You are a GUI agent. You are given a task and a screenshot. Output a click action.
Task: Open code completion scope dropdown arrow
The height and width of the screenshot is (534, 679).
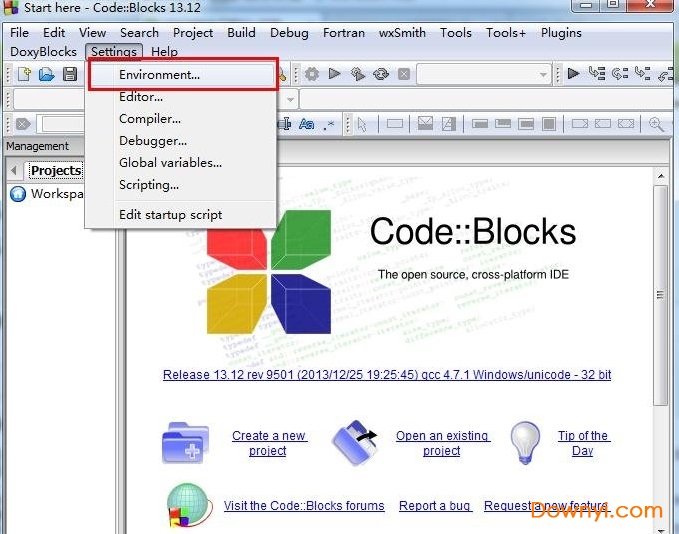[x=291, y=100]
